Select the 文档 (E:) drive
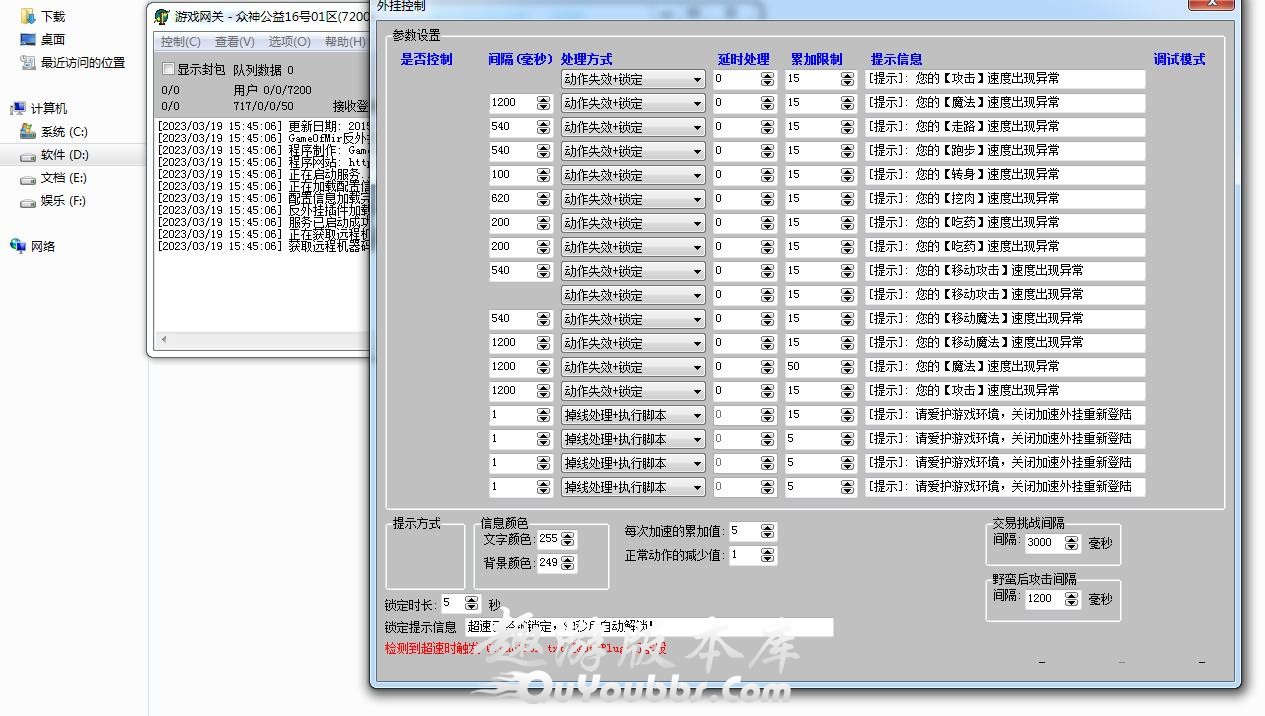Screen dimensions: 1265x716 pos(63,177)
